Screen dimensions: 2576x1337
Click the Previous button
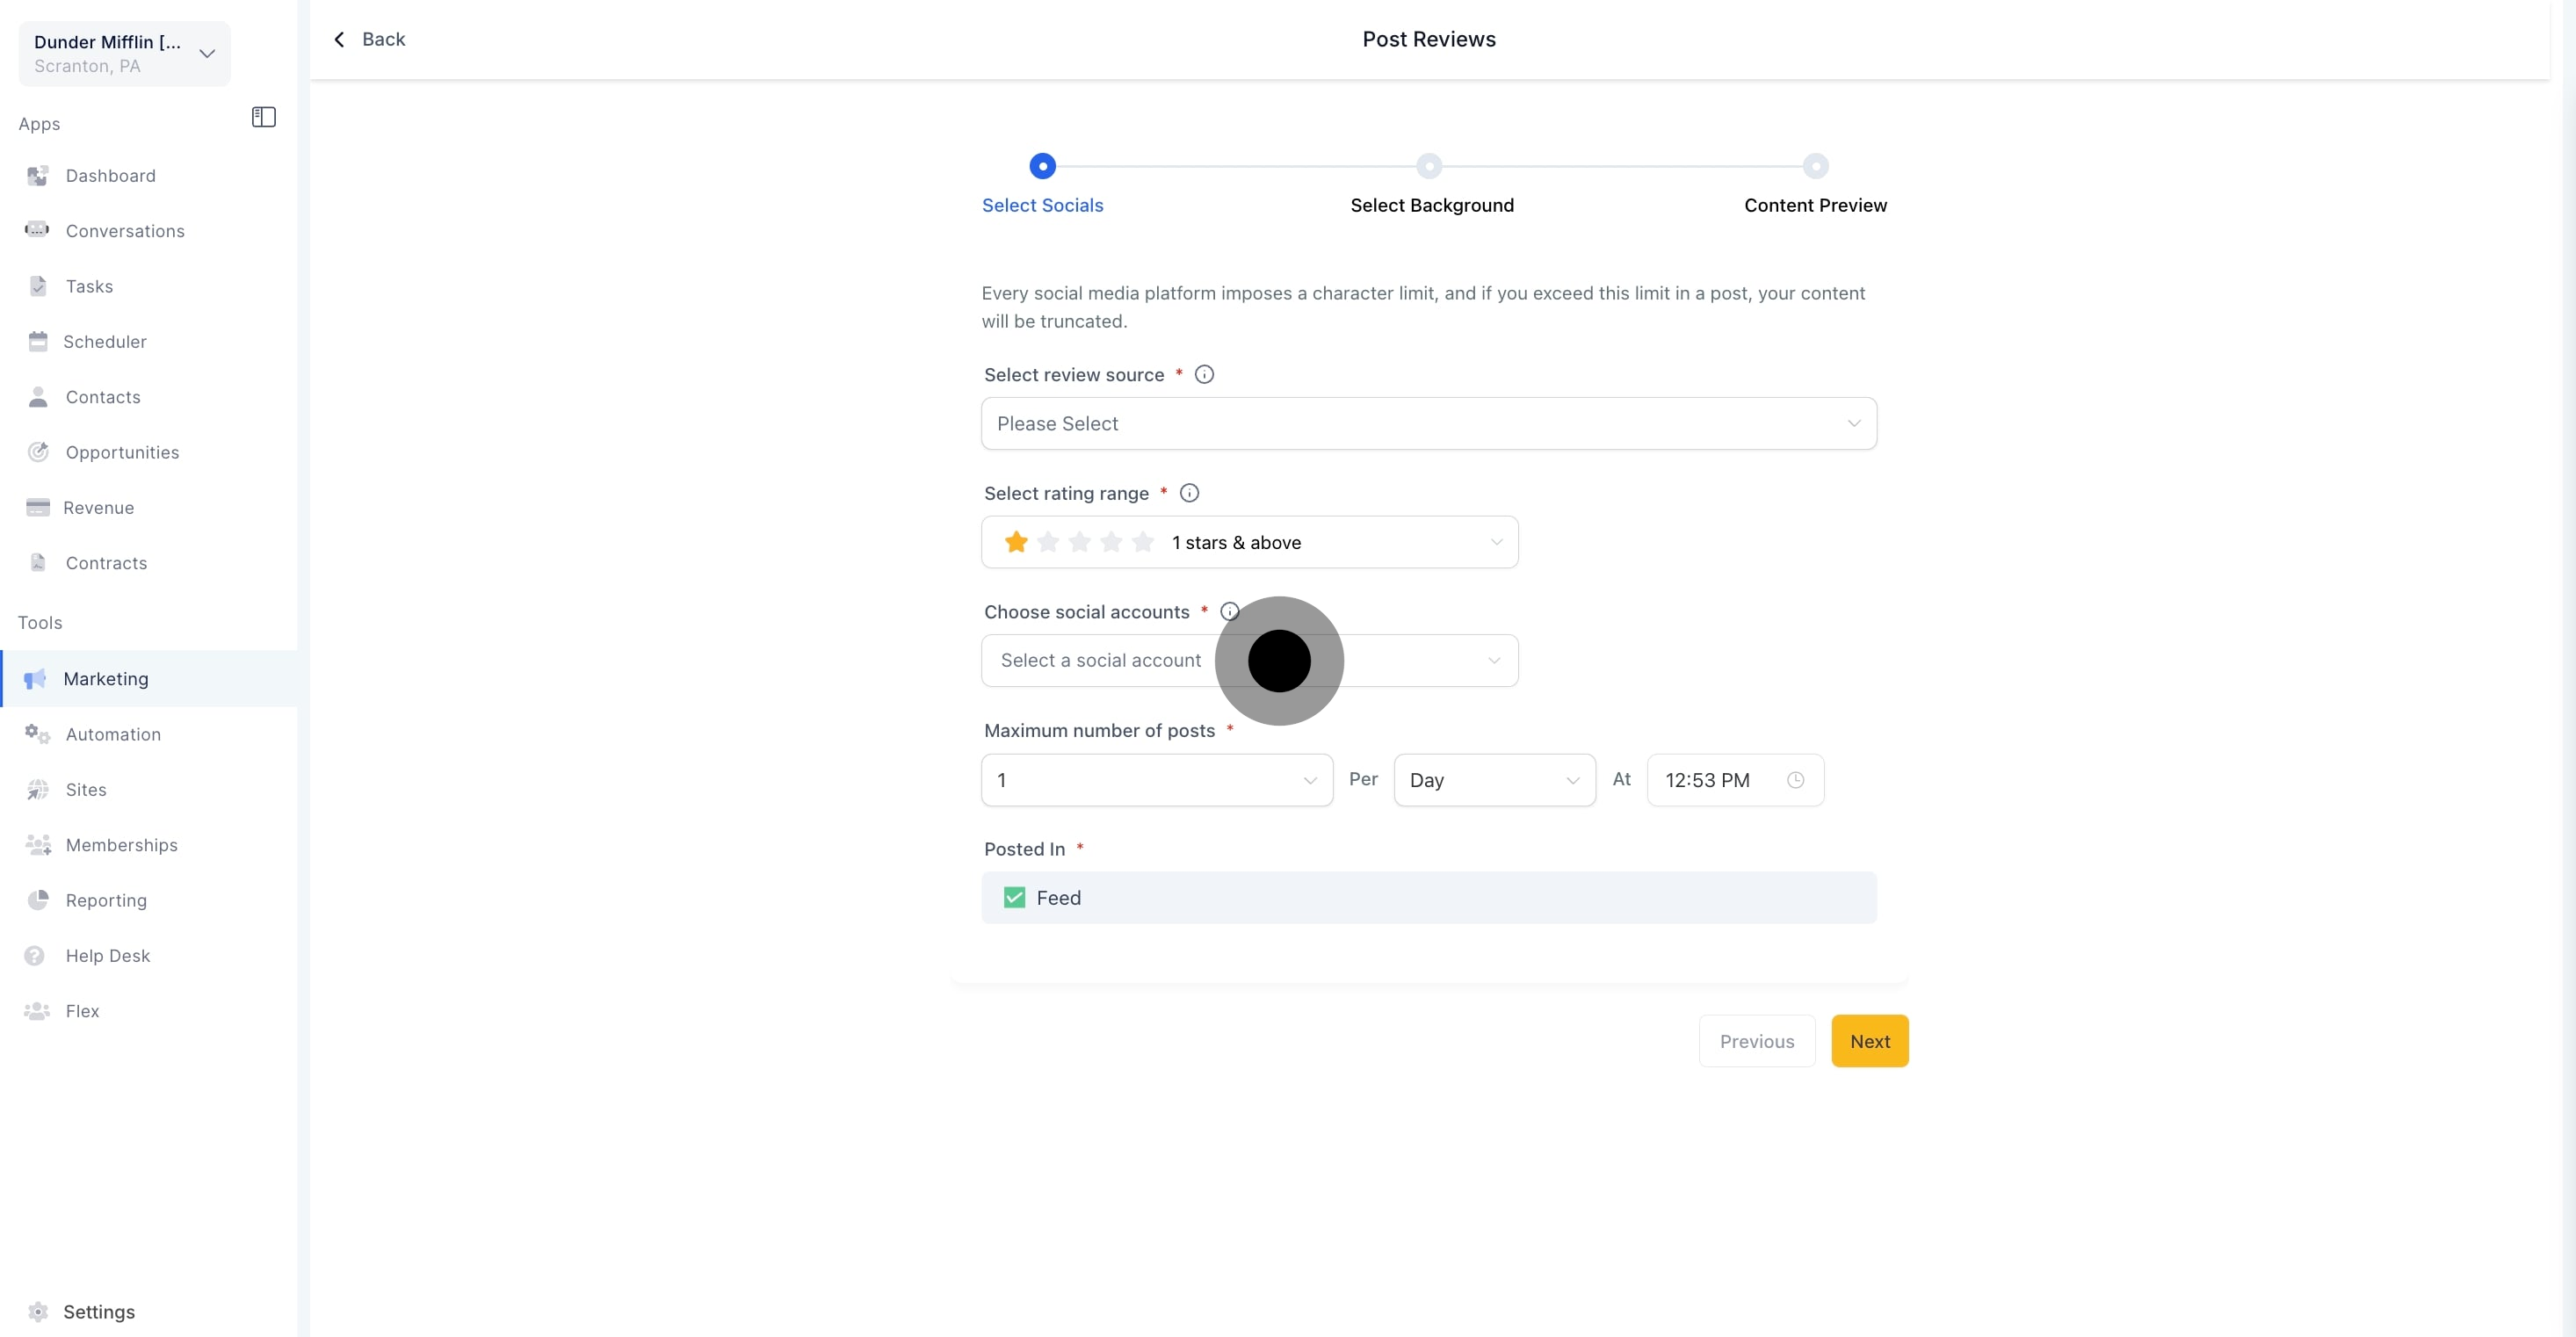pyautogui.click(x=1756, y=1041)
